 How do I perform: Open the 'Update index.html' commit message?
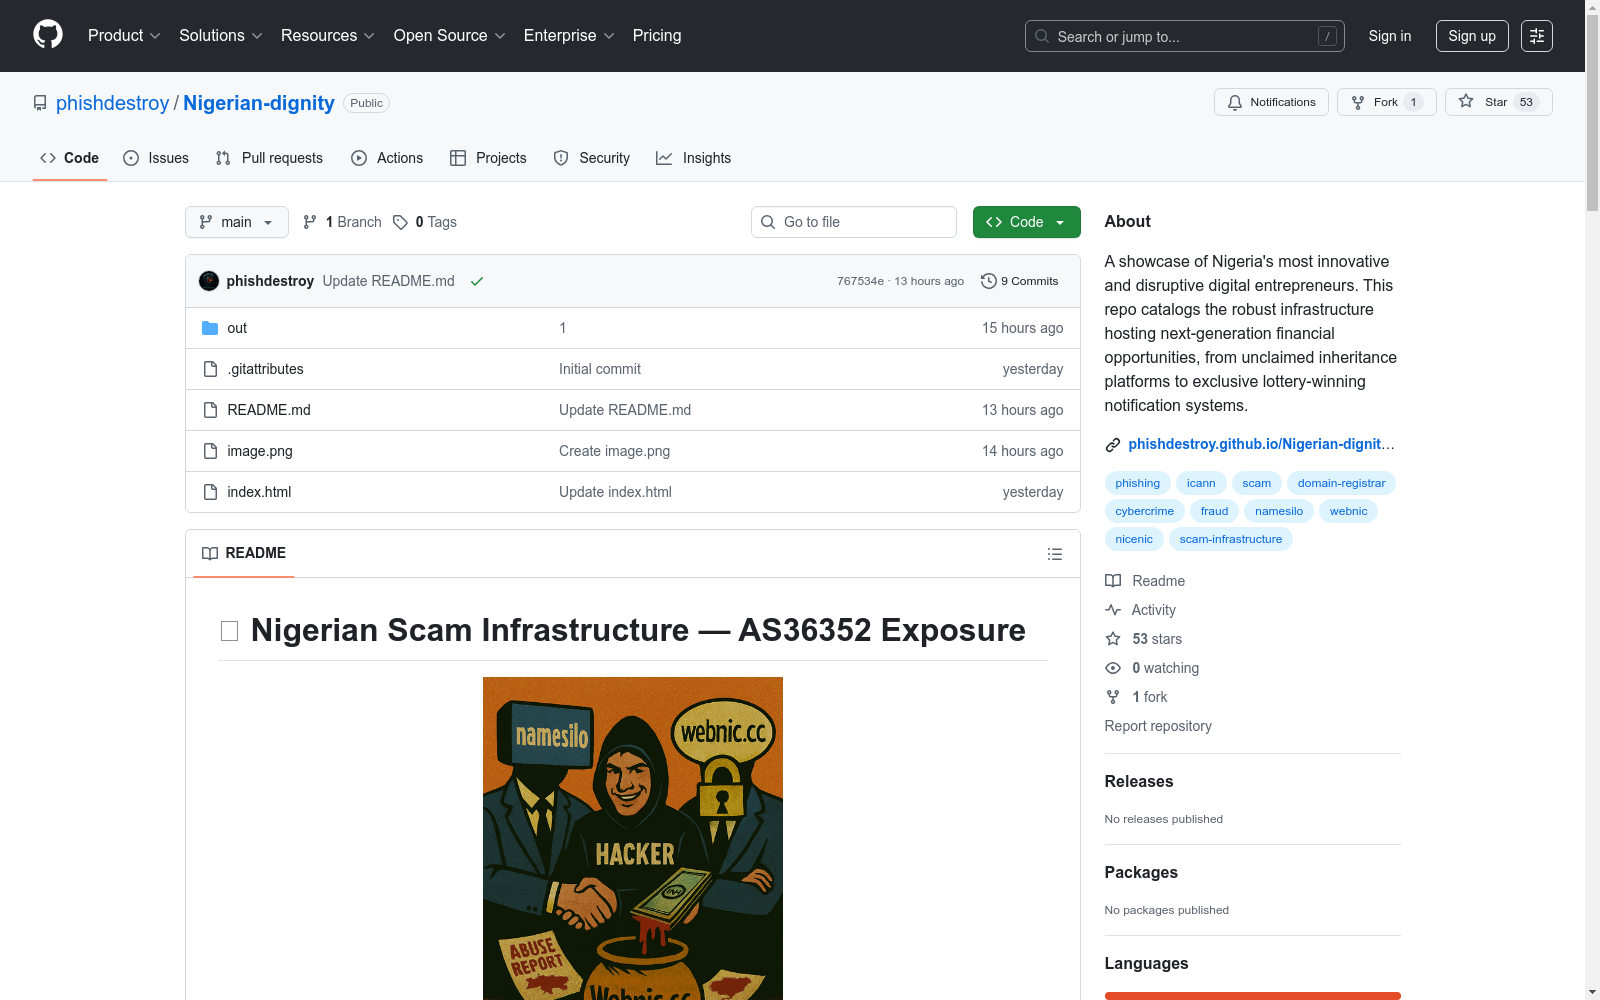pos(615,492)
